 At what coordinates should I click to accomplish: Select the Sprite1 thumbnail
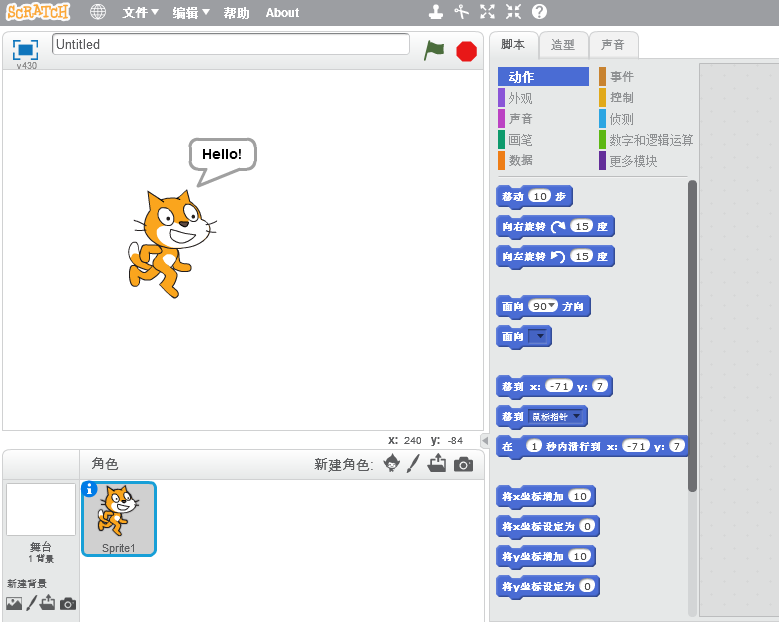click(x=119, y=519)
